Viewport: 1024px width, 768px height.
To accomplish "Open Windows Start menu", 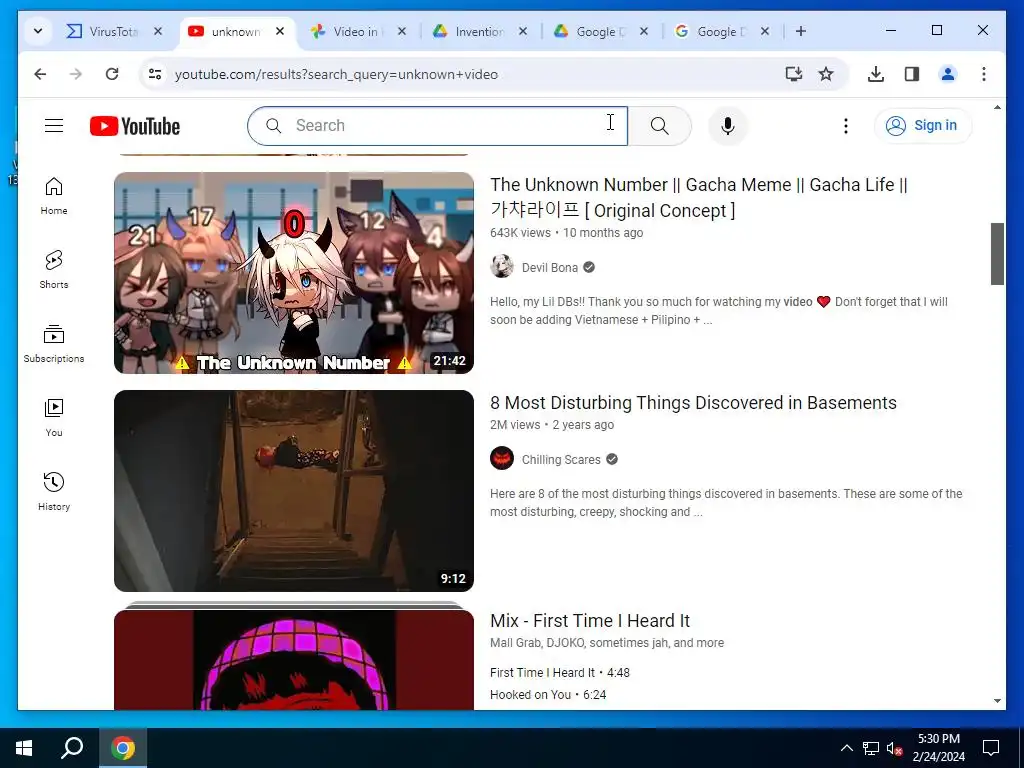I will (x=24, y=748).
